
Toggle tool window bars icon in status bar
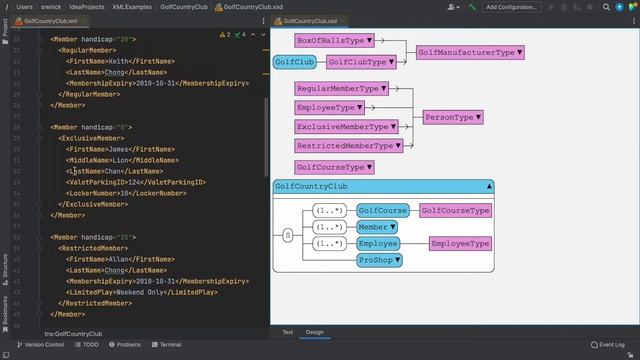pos(6,355)
